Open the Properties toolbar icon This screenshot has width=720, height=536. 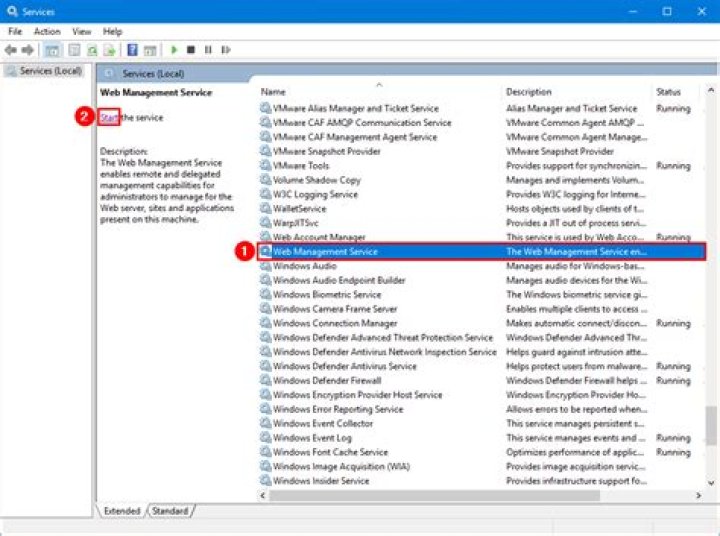pos(74,50)
